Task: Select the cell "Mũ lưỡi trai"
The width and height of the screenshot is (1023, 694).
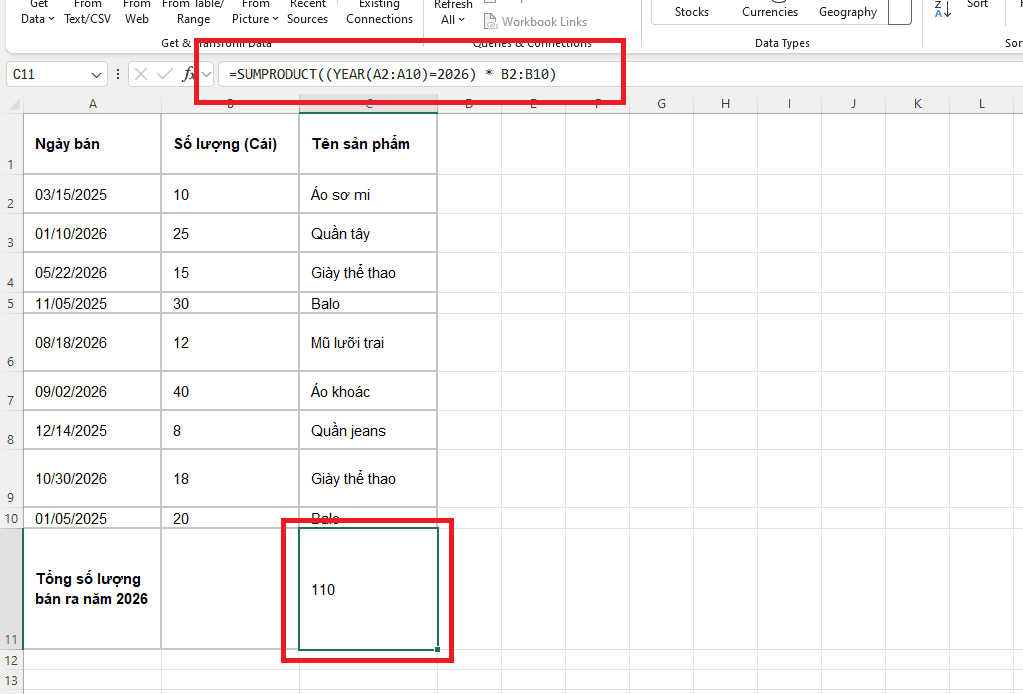Action: tap(368, 342)
